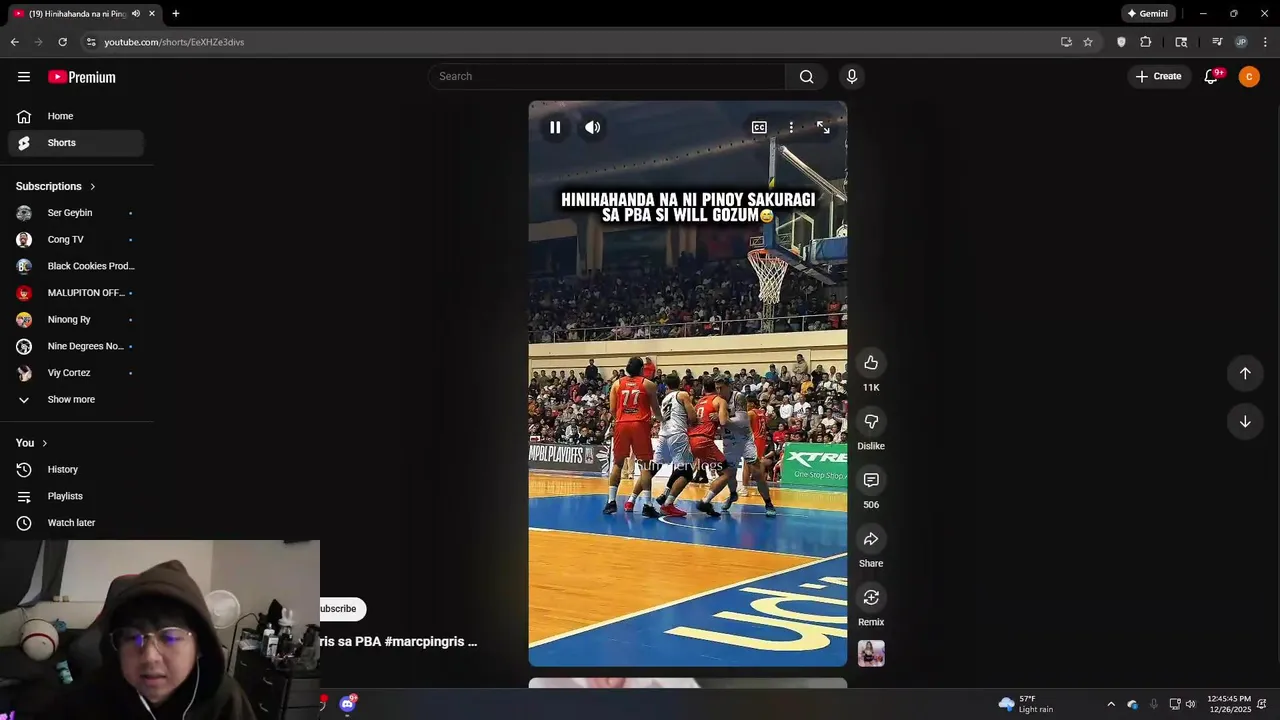This screenshot has height=720, width=1280.
Task: Open the YouTube hamburger guide menu
Action: 24,77
